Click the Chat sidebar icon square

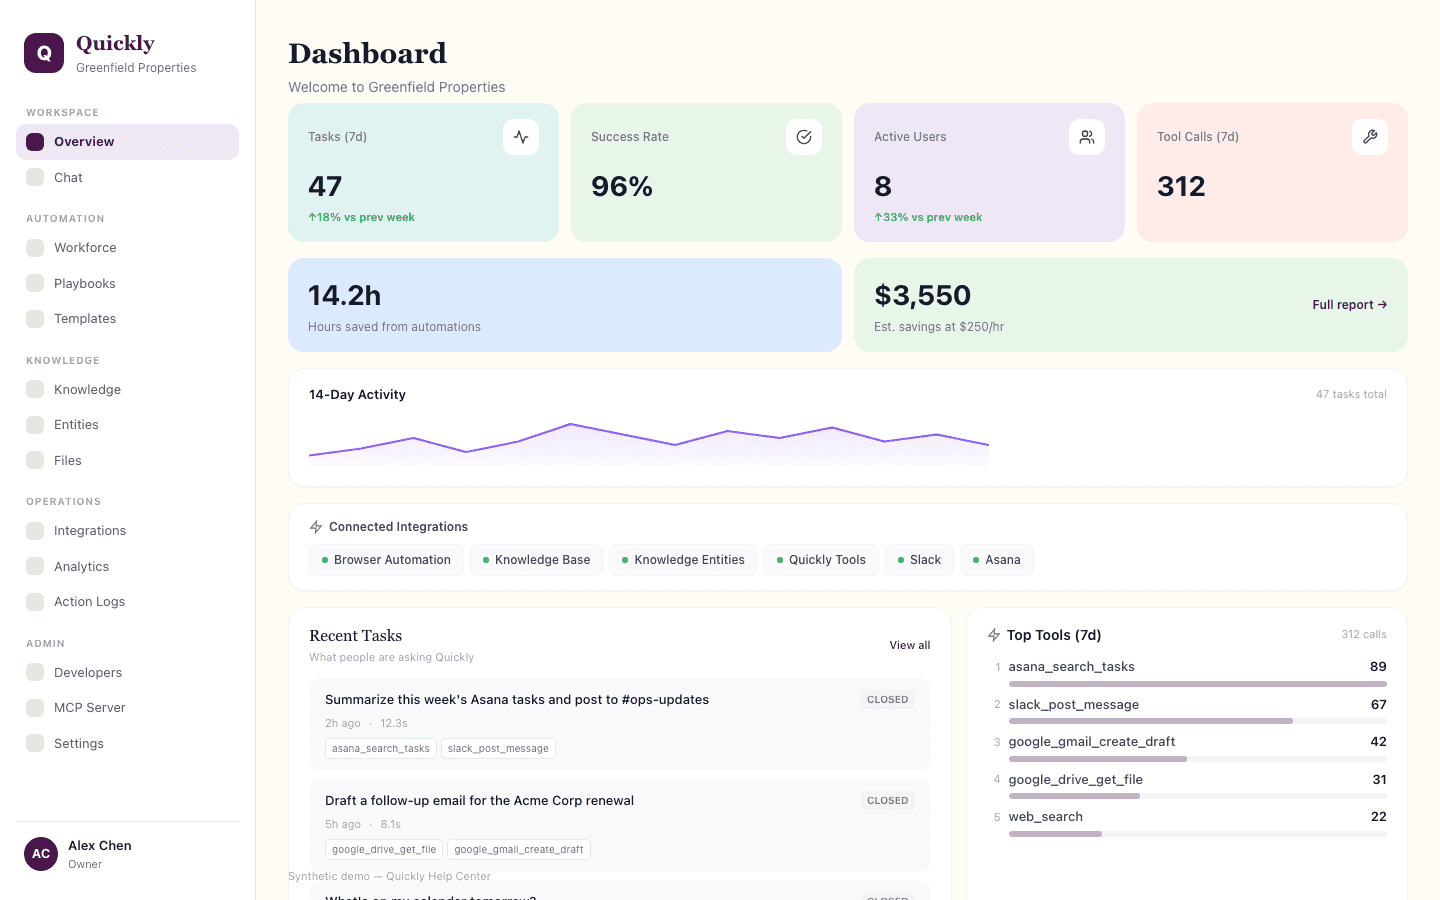click(35, 177)
